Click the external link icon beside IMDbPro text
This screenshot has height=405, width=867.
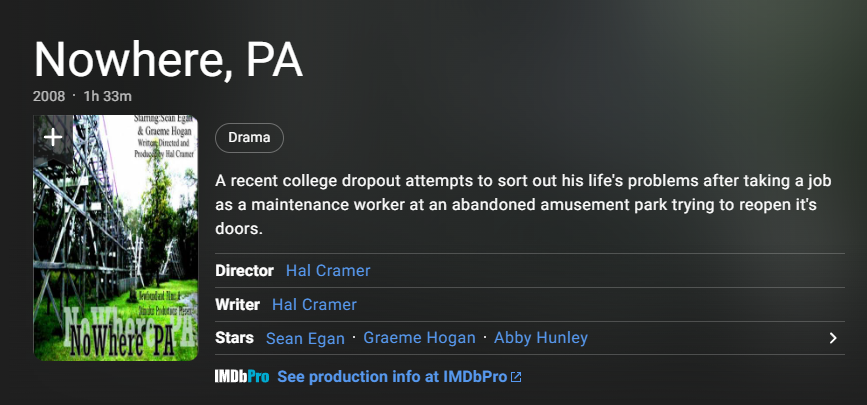click(x=516, y=377)
